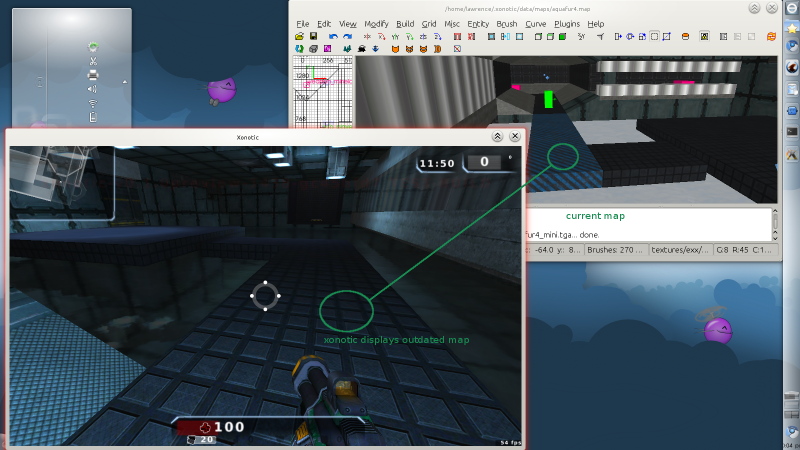Open the wireless network tray icon
The image size is (800, 450).
click(x=92, y=103)
